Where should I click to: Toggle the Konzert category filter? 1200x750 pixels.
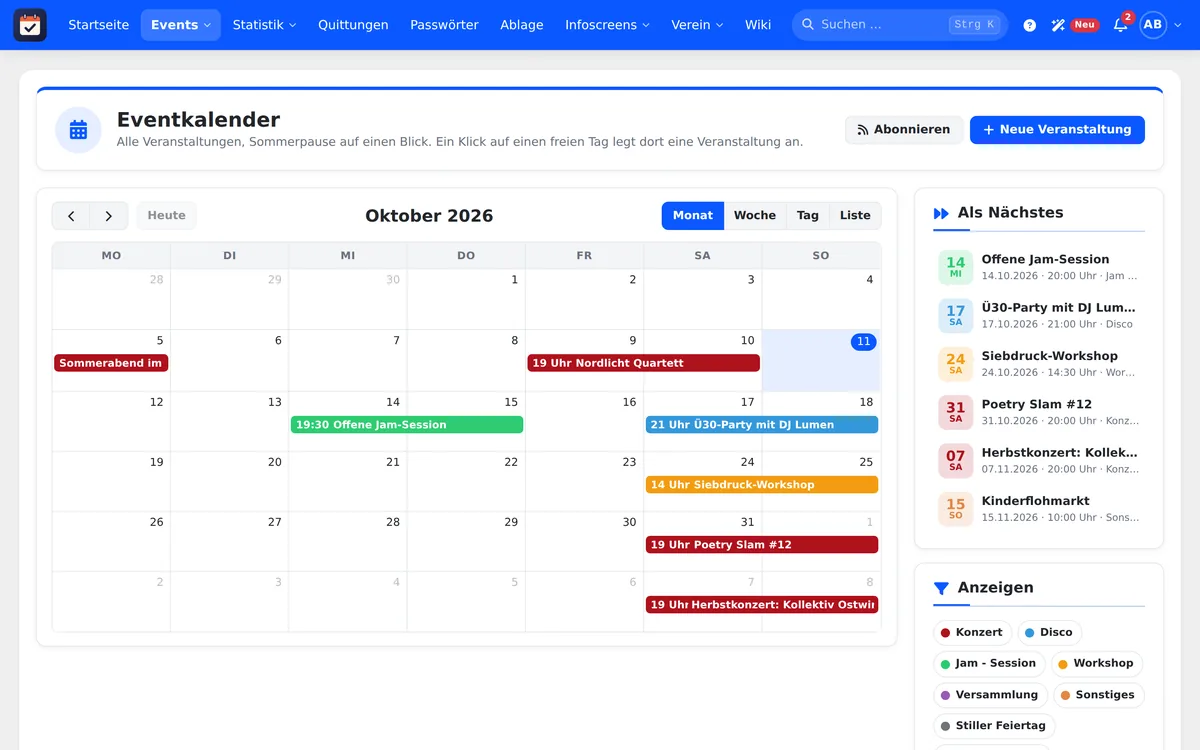coord(972,633)
